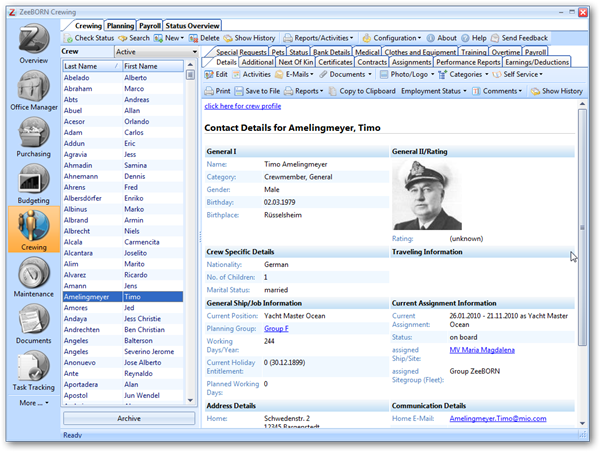Expand the E-Mails dropdown
The width and height of the screenshot is (600, 452).
[x=294, y=74]
